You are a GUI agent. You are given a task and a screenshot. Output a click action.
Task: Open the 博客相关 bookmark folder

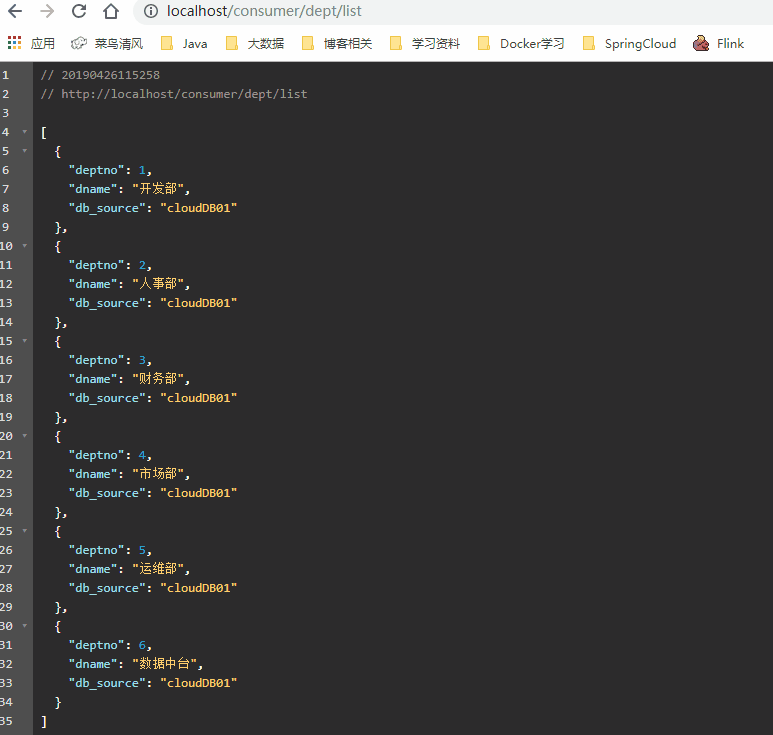tap(337, 43)
